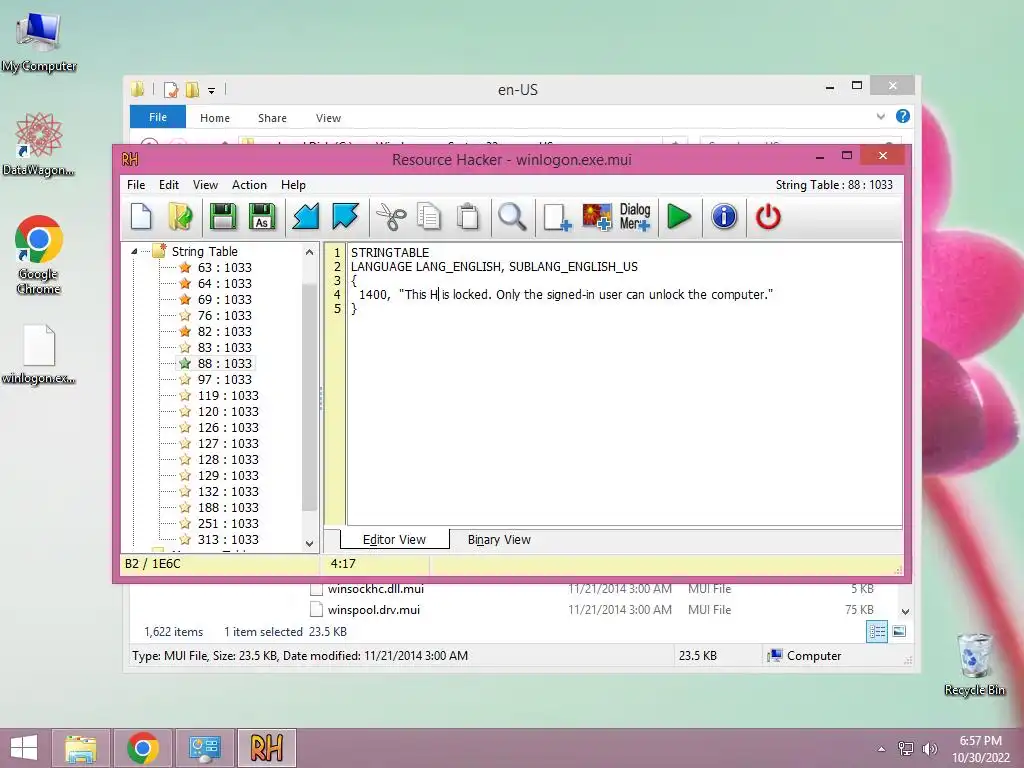Viewport: 1024px width, 768px height.
Task: Click the tree panel scrollbar up arrow
Action: pyautogui.click(x=310, y=251)
